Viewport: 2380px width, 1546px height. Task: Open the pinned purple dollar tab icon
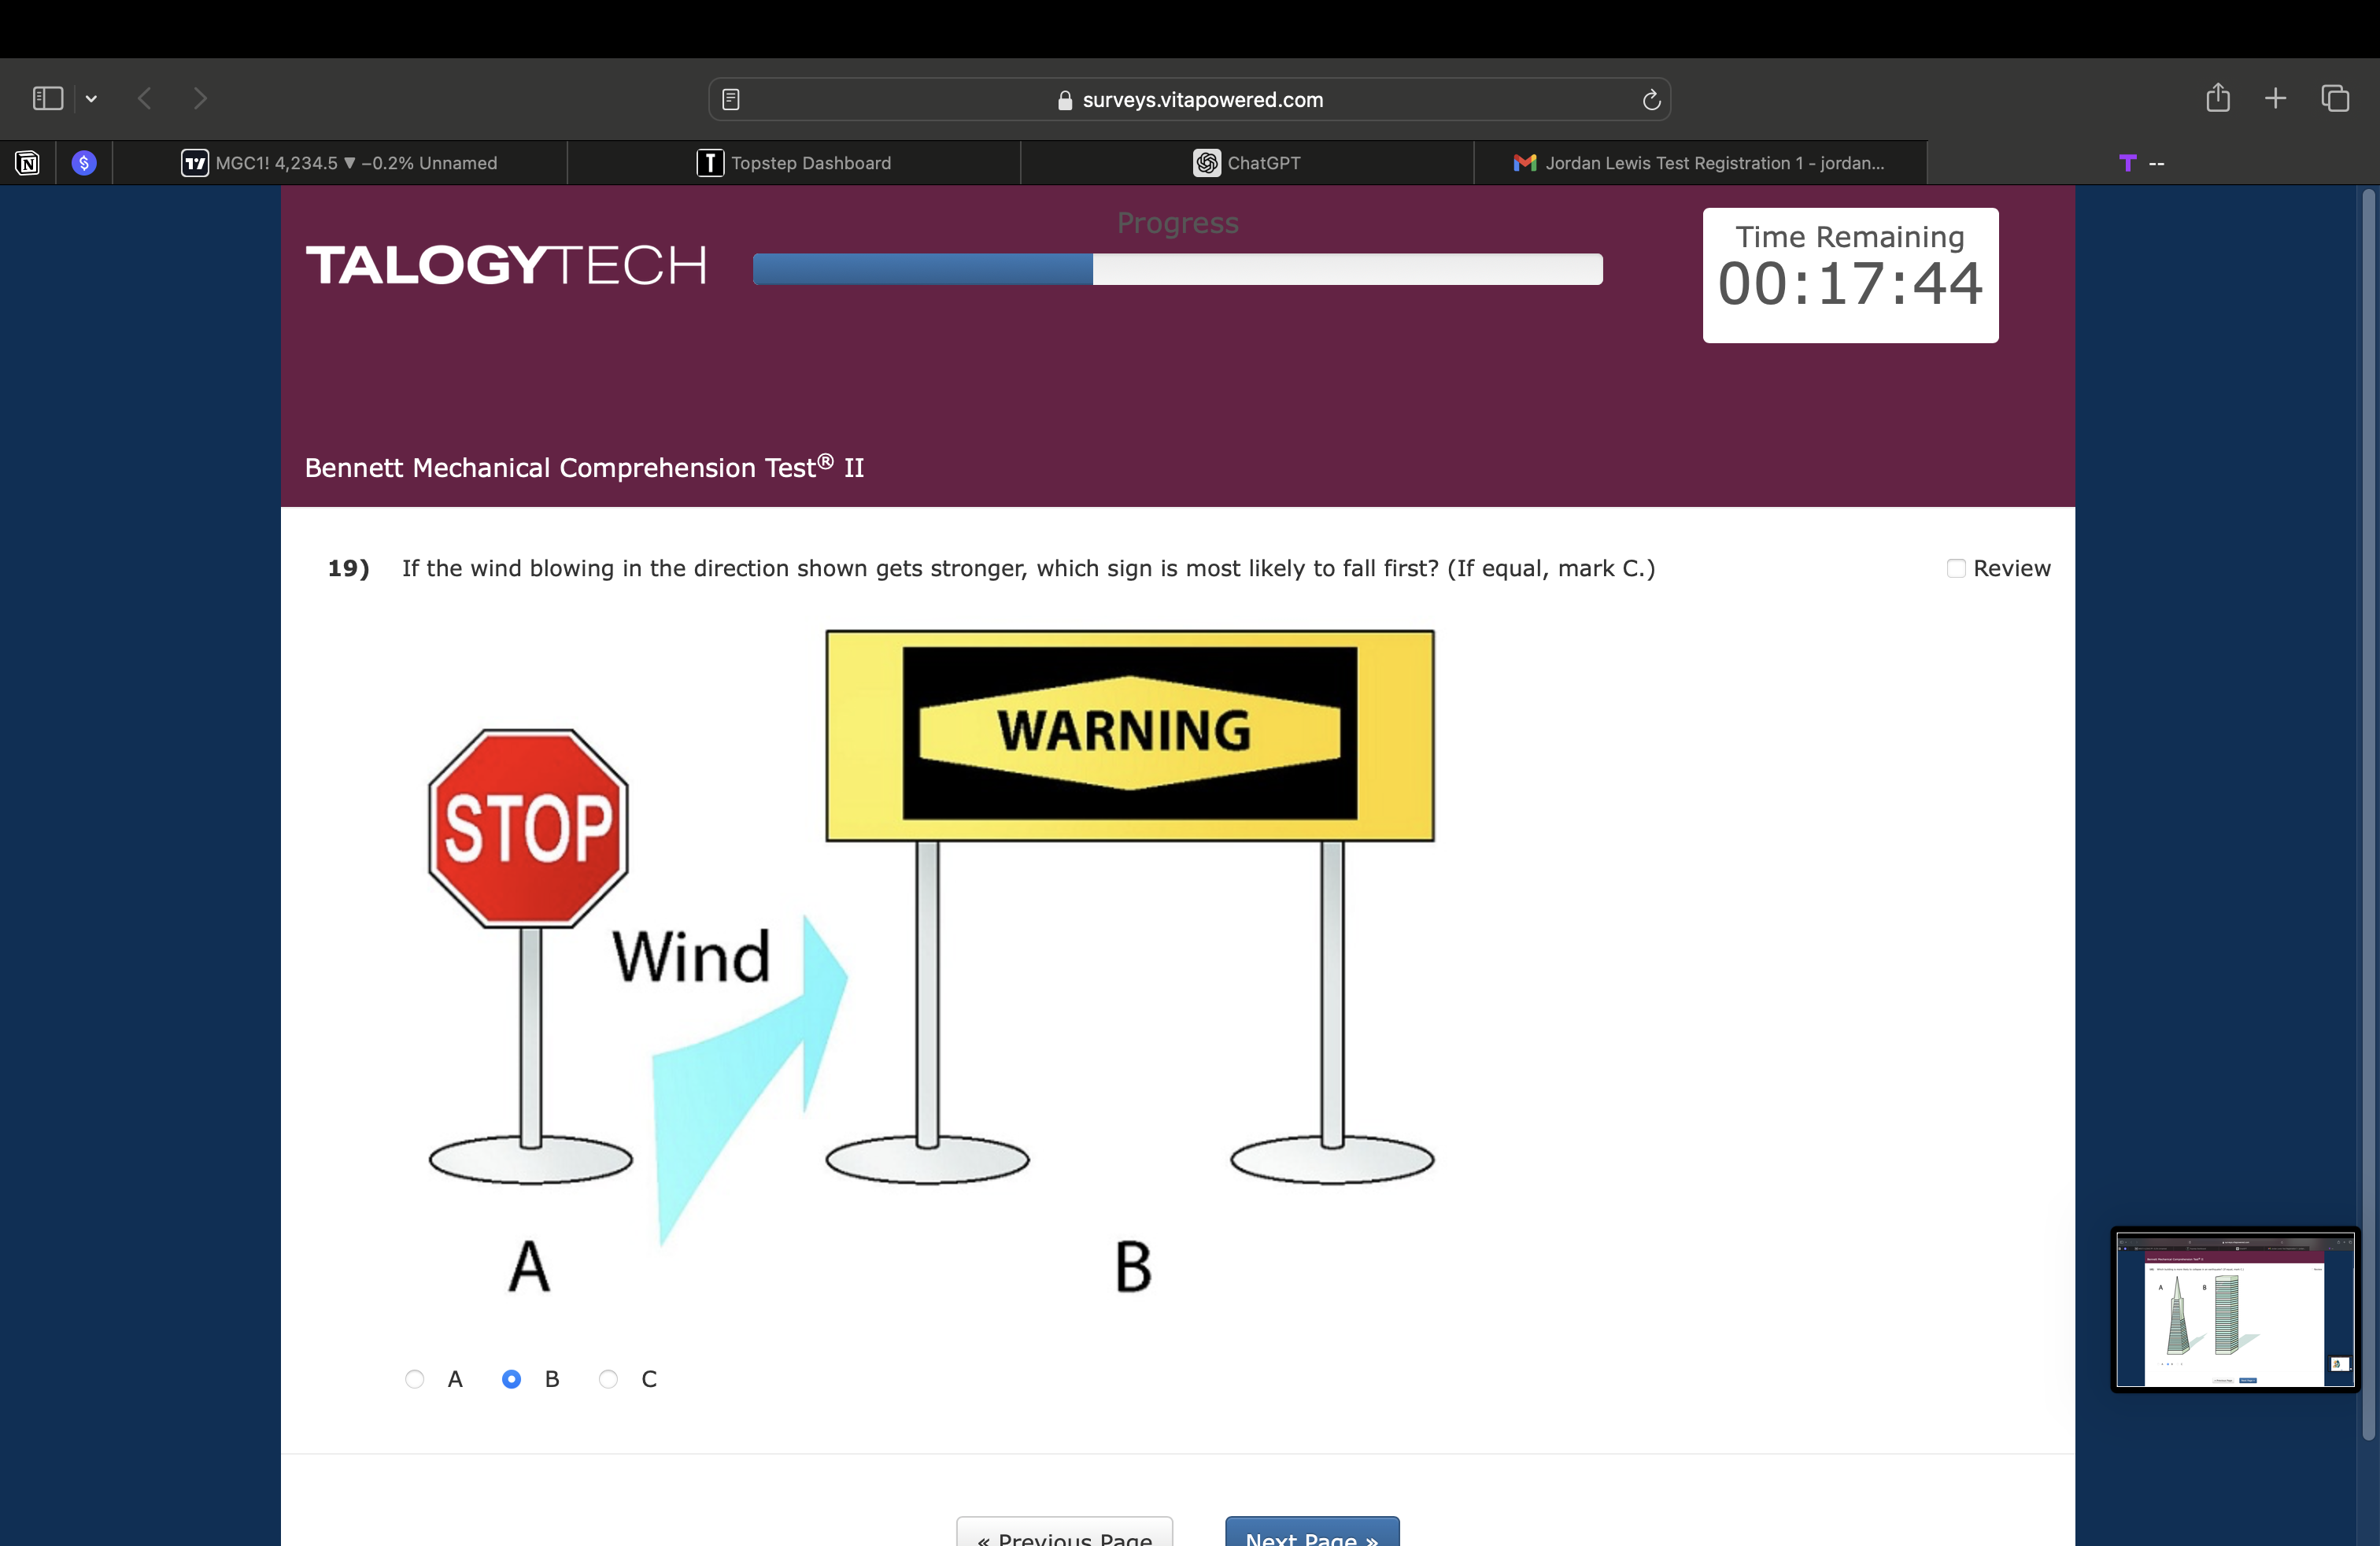point(84,163)
